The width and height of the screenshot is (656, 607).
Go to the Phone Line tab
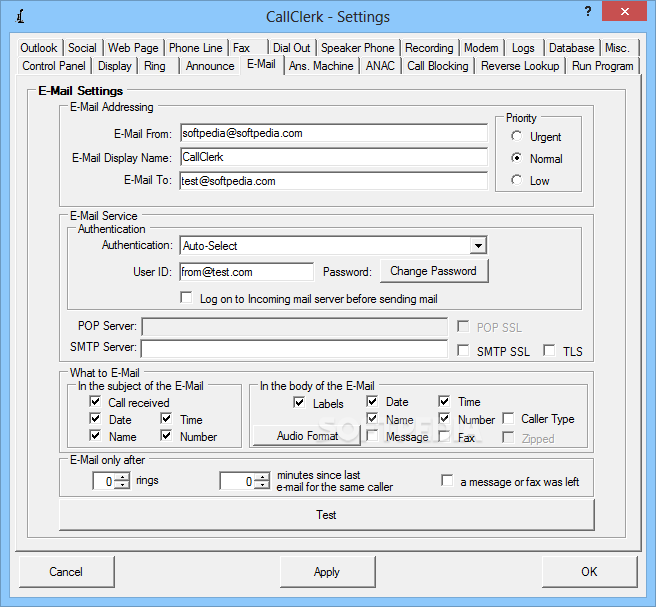pos(195,48)
